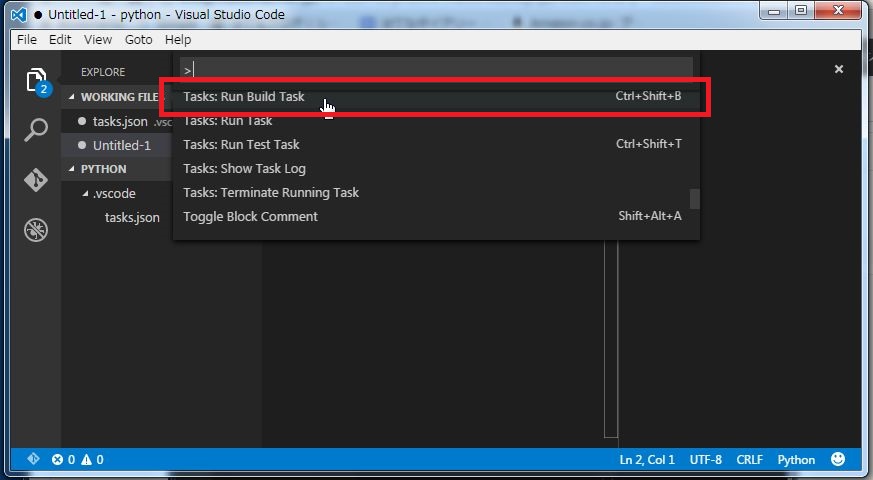Collapse the PYTHON folder section
The width and height of the screenshot is (873, 480).
tap(71, 169)
